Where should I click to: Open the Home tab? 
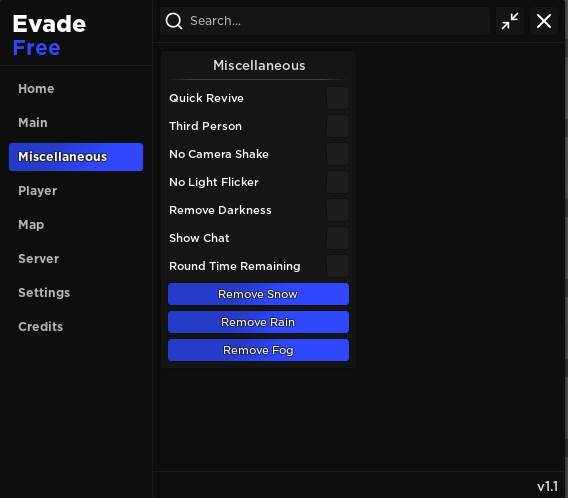pos(76,89)
